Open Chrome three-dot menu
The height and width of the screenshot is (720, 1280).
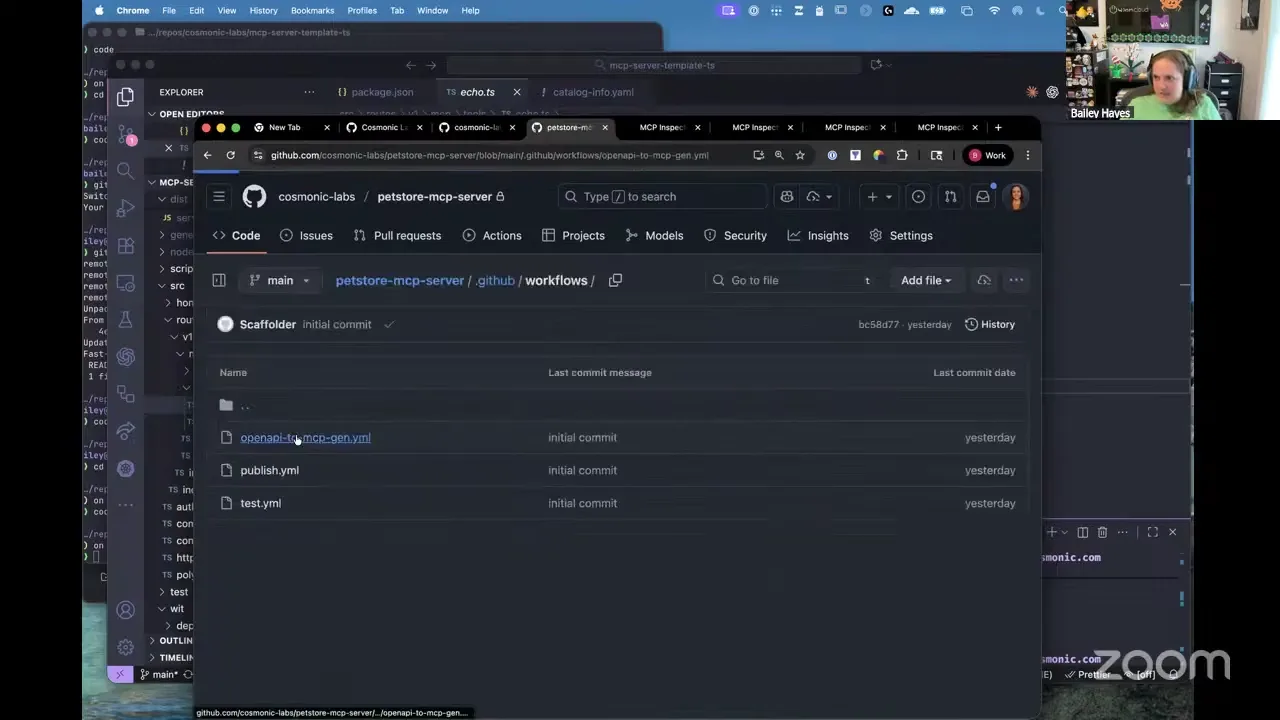pyautogui.click(x=1027, y=155)
